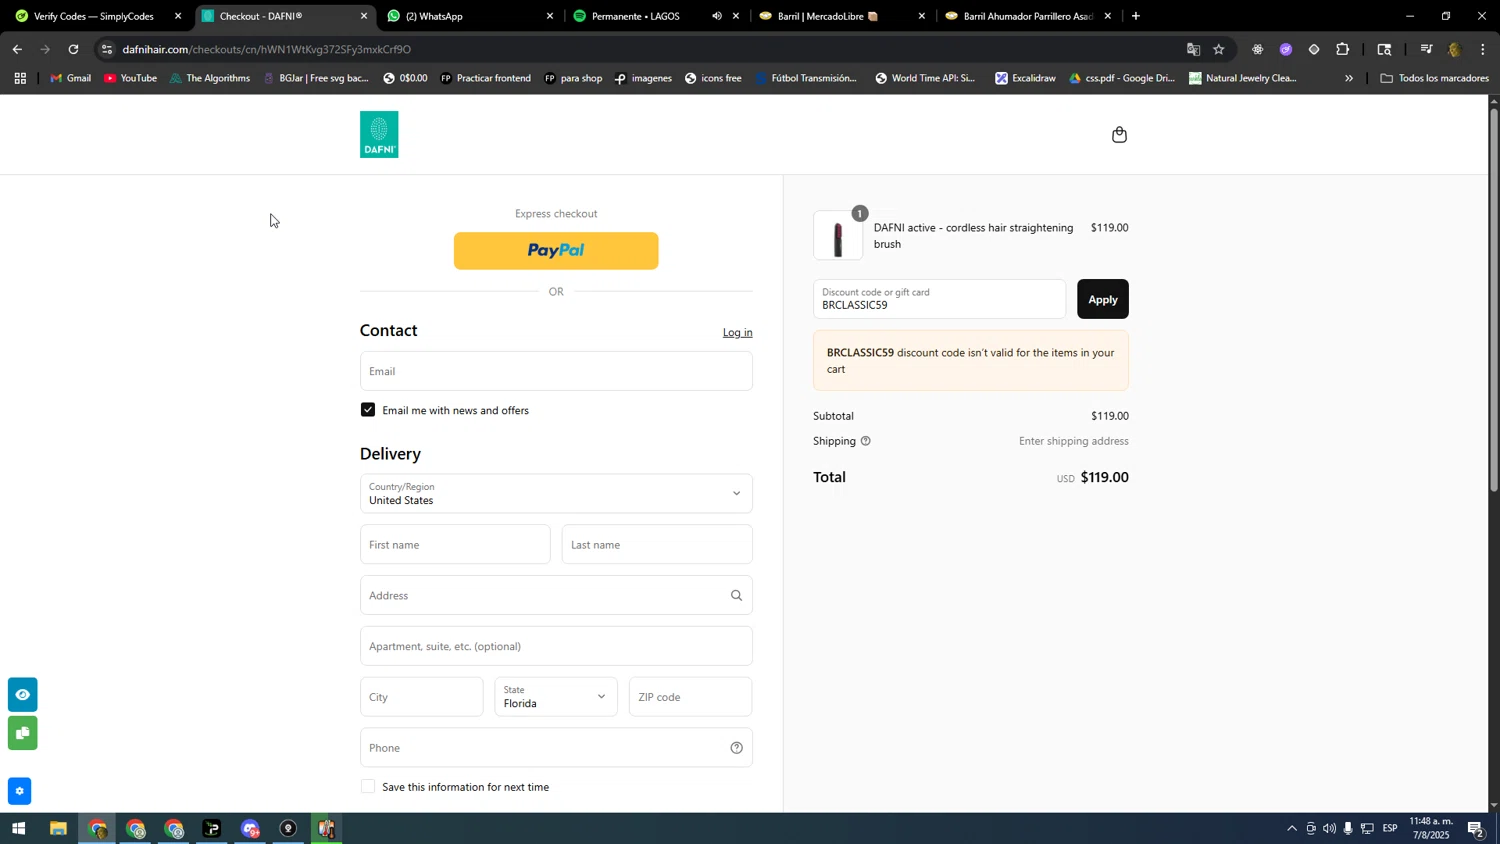
Task: Switch to WhatsApp tab
Action: click(469, 16)
